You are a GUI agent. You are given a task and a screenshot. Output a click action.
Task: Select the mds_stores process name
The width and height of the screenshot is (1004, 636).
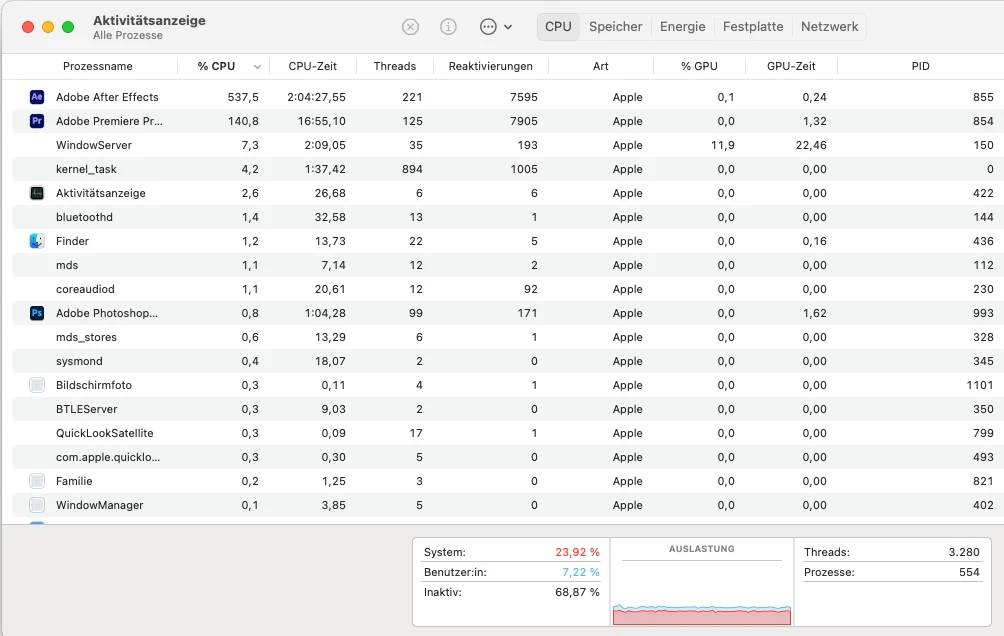[86, 338]
